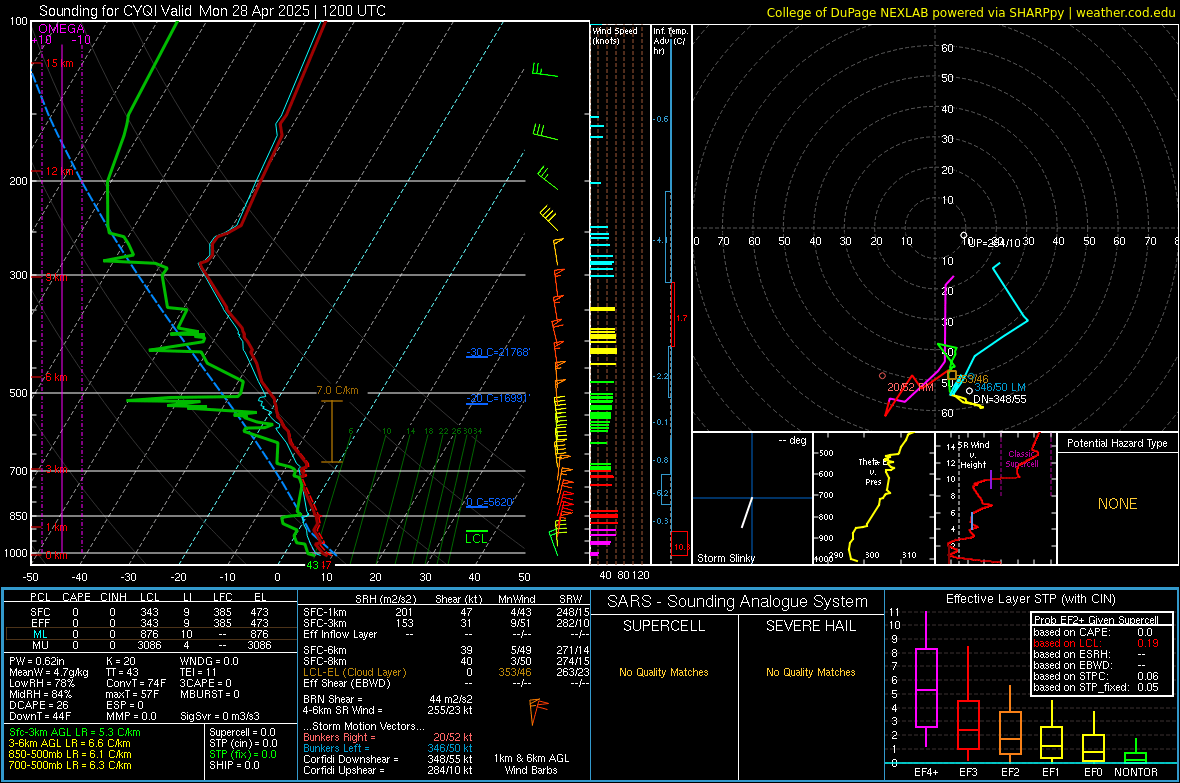Click the 346/50 LM storm motion label
Image resolution: width=1180 pixels, height=783 pixels.
[x=999, y=387]
